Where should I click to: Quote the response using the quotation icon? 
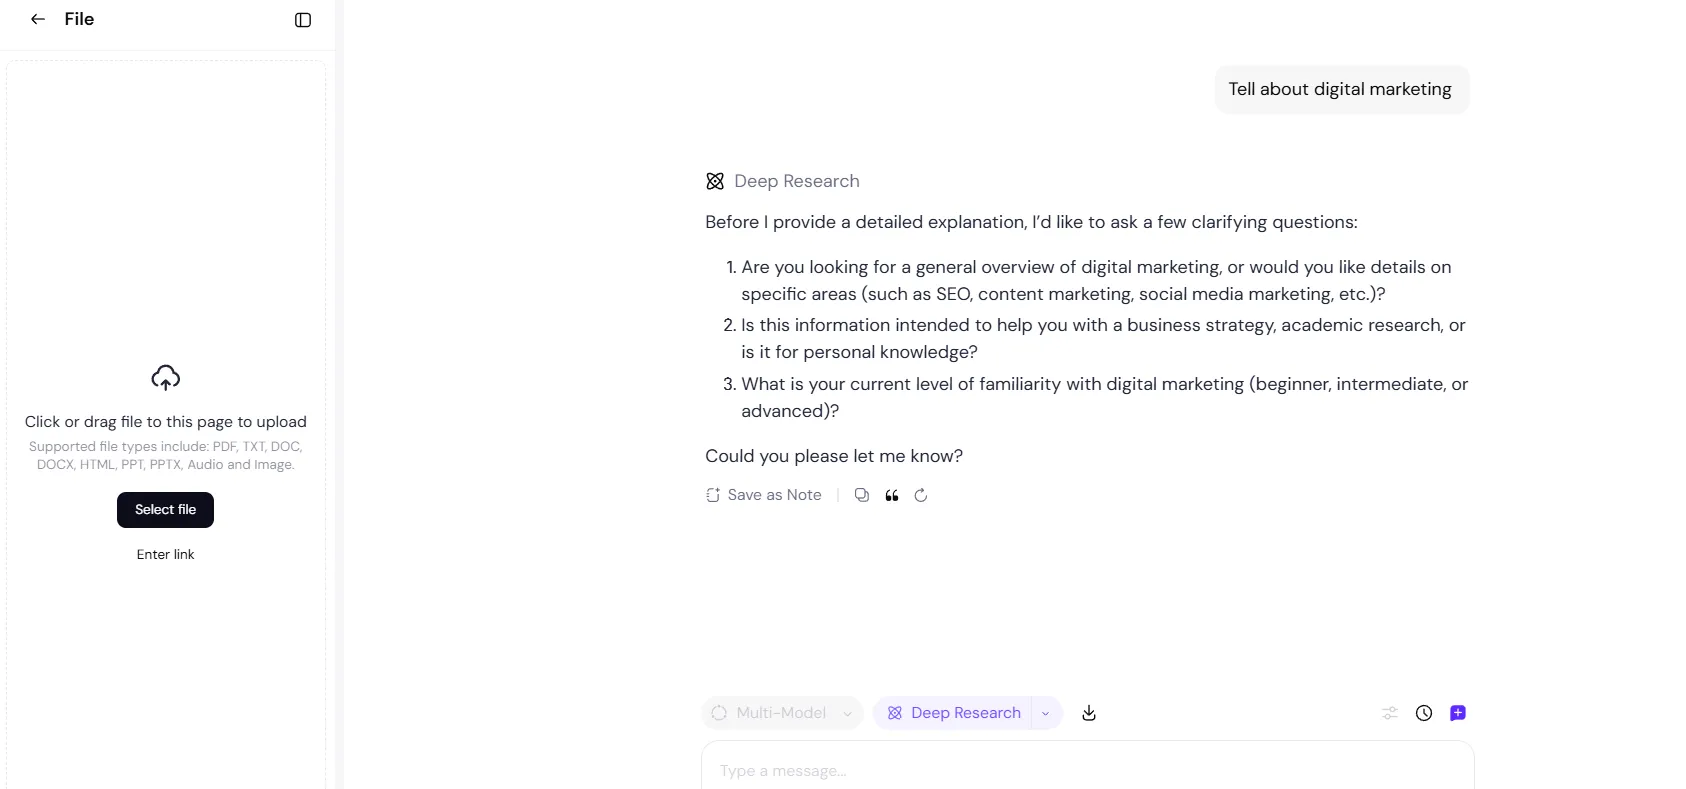tap(892, 495)
